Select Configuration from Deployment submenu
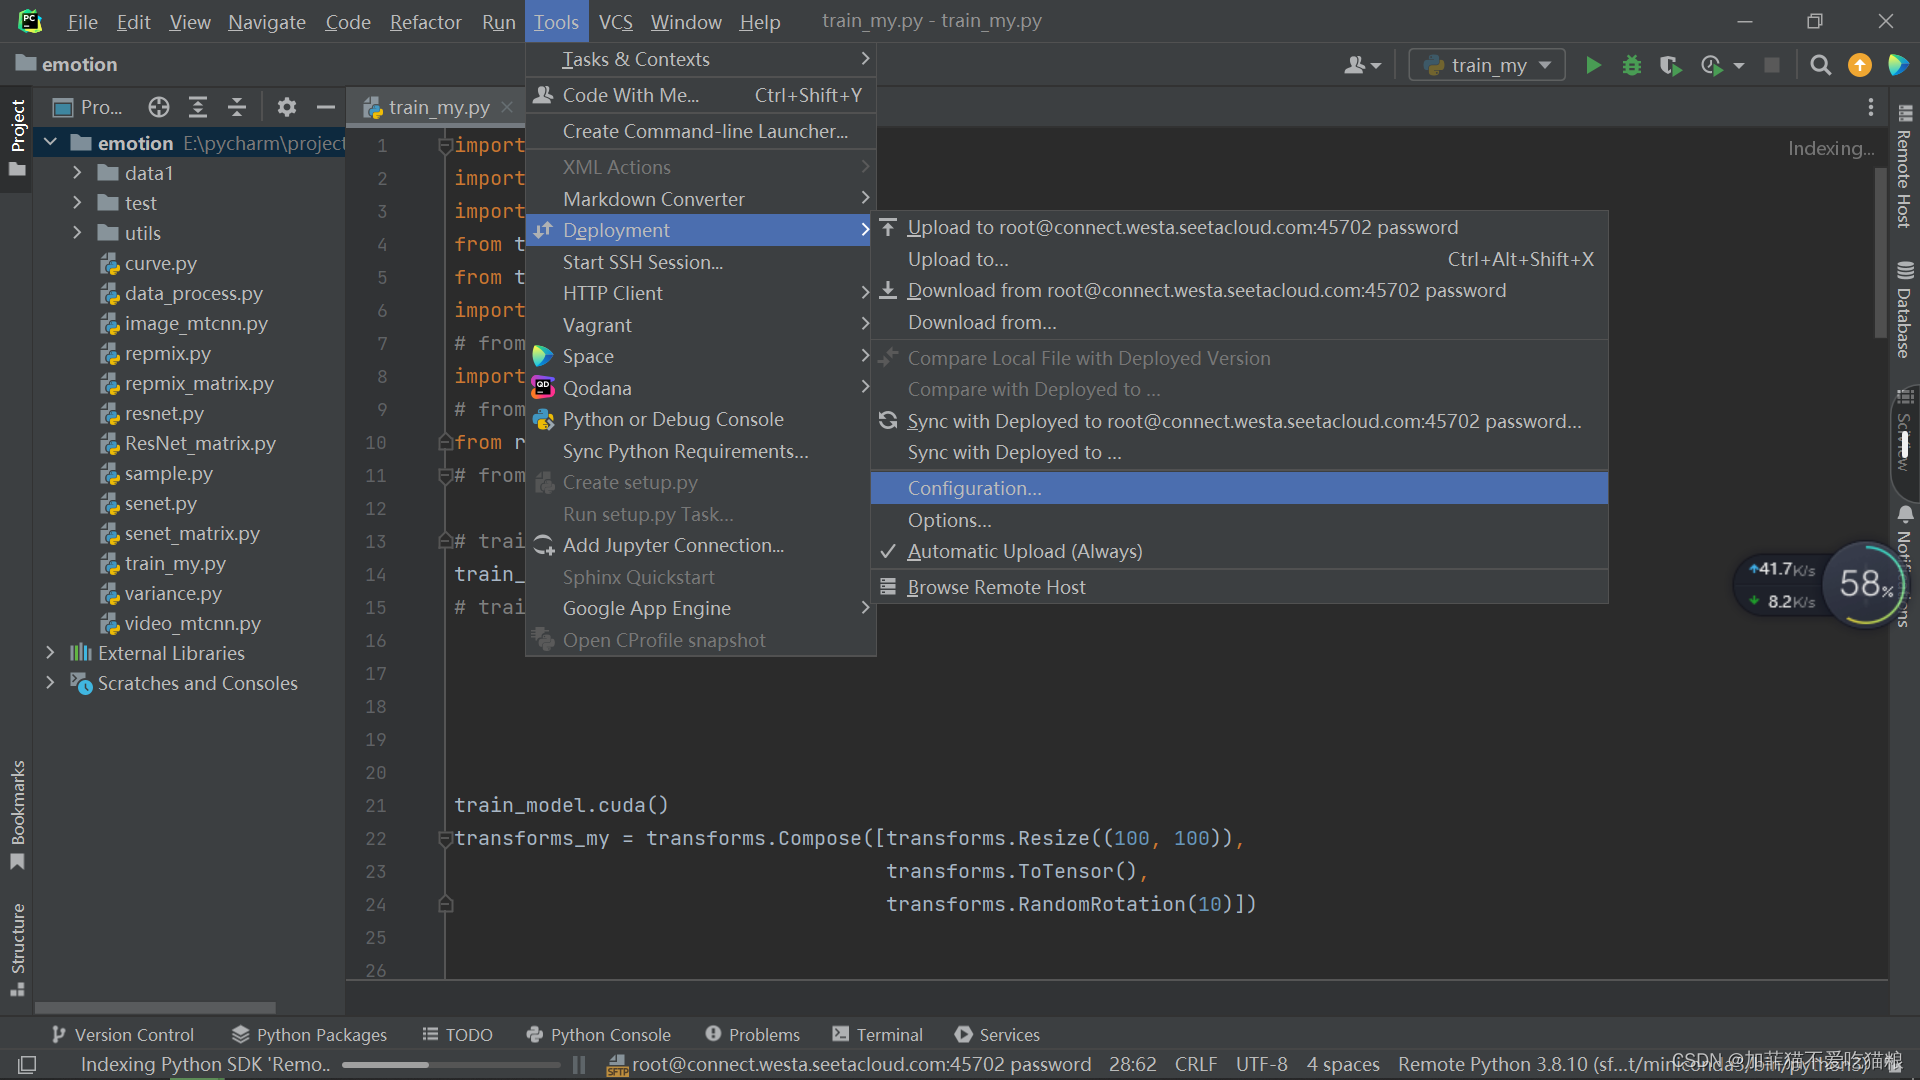The image size is (1920, 1080). (x=973, y=487)
